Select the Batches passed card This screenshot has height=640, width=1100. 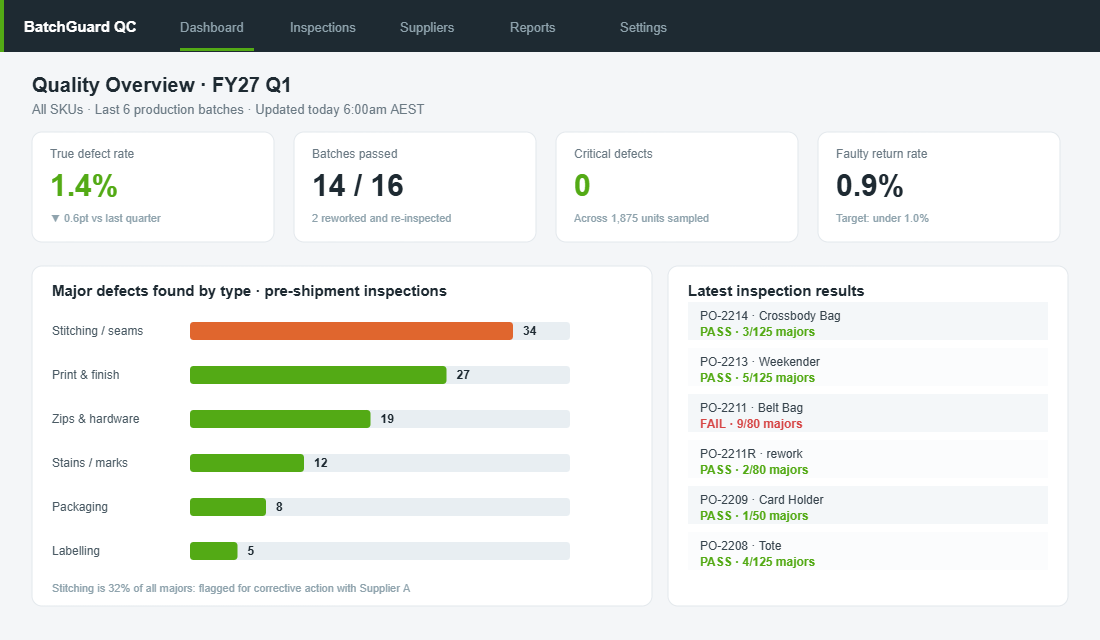point(415,187)
